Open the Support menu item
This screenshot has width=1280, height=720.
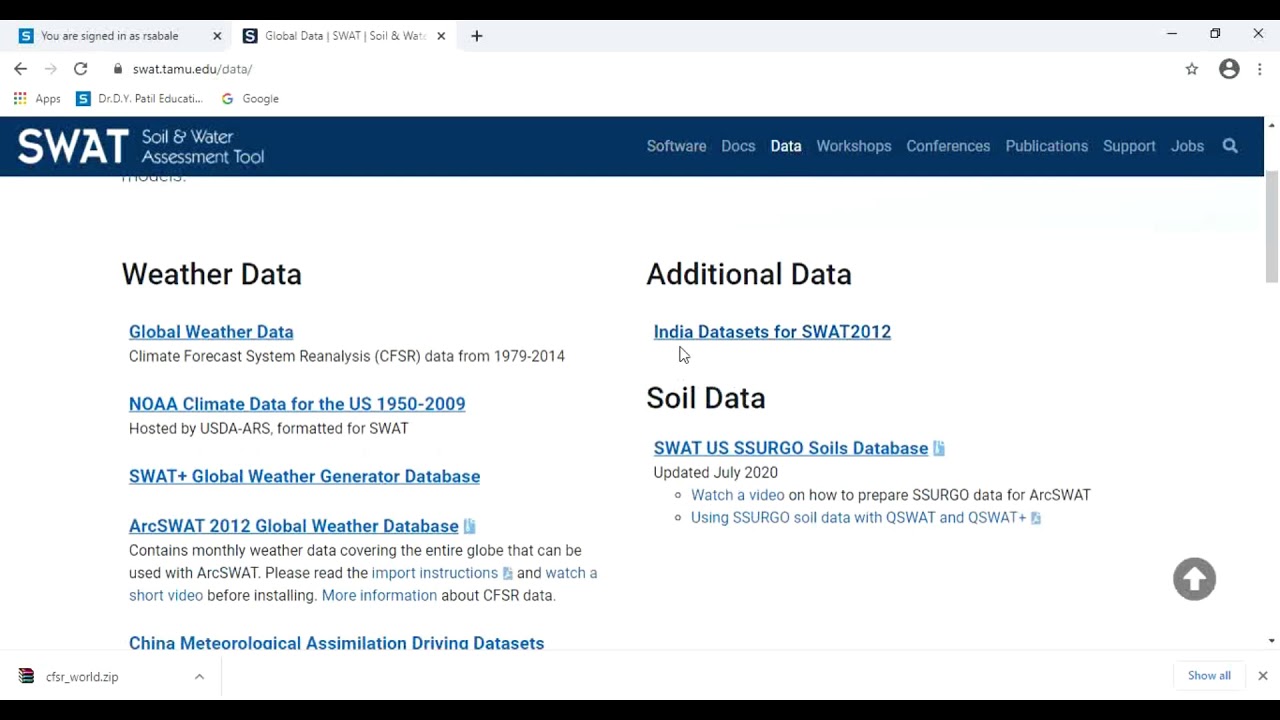pos(1129,146)
